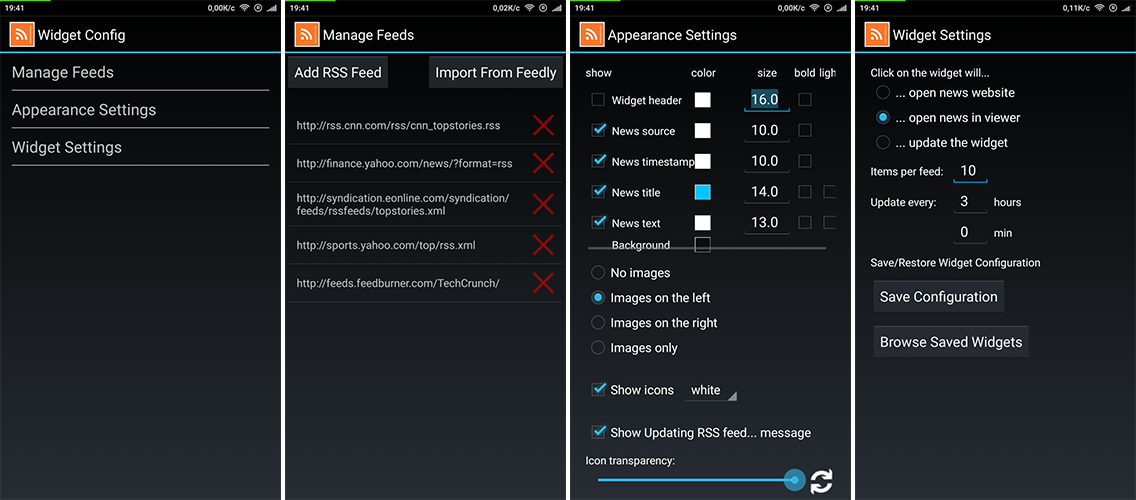Tap the RSS icon beside Appearance Settings title
The width and height of the screenshot is (1136, 500).
pos(592,34)
